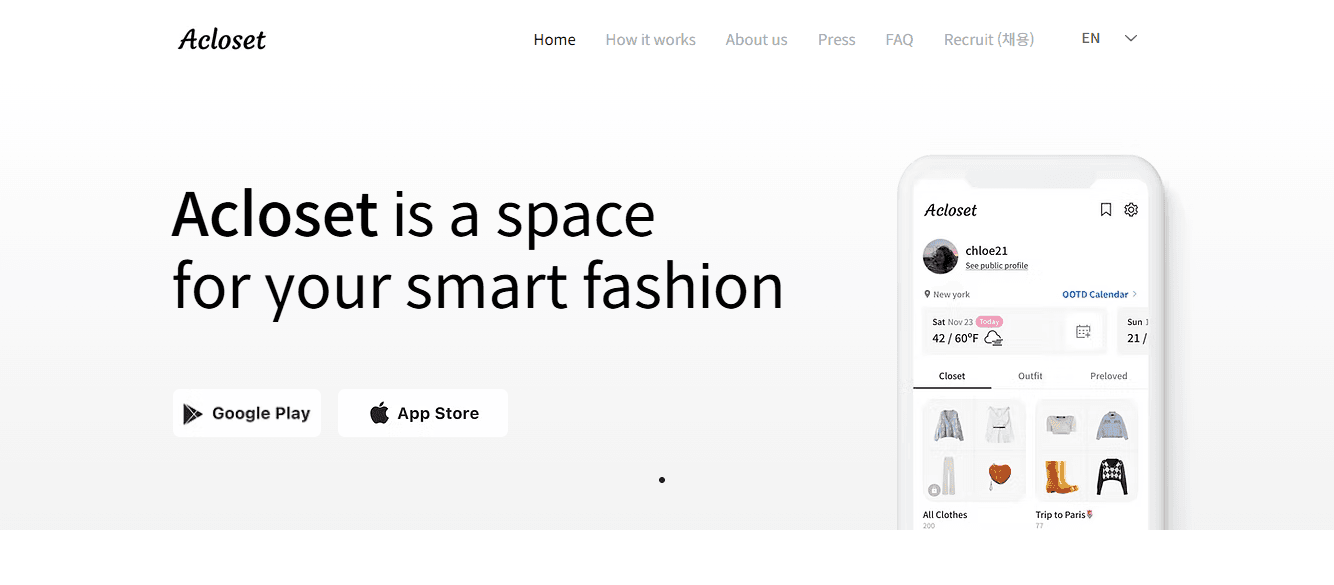Image resolution: width=1334 pixels, height=585 pixels.
Task: Expand the language dropdown chevron
Action: [x=1131, y=39]
